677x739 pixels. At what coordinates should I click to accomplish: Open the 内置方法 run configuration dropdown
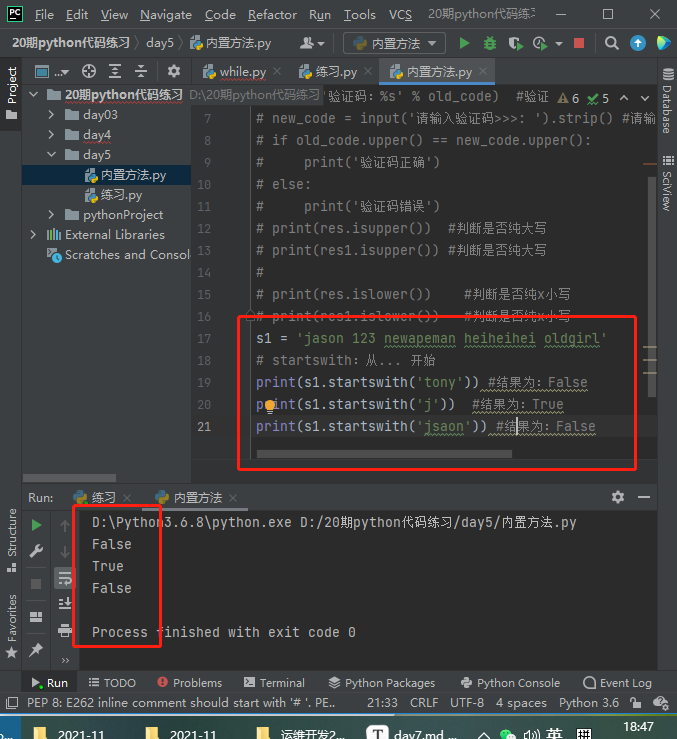(394, 43)
